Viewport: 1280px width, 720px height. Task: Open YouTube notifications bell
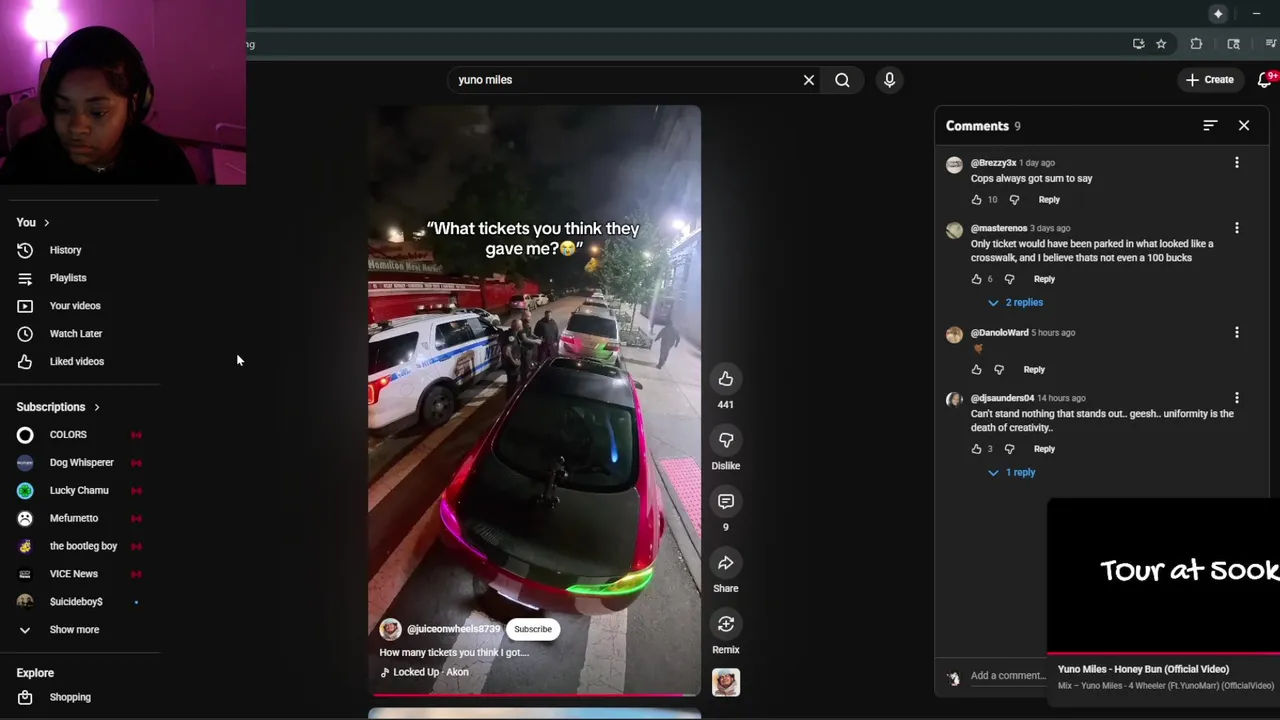pyautogui.click(x=1264, y=80)
